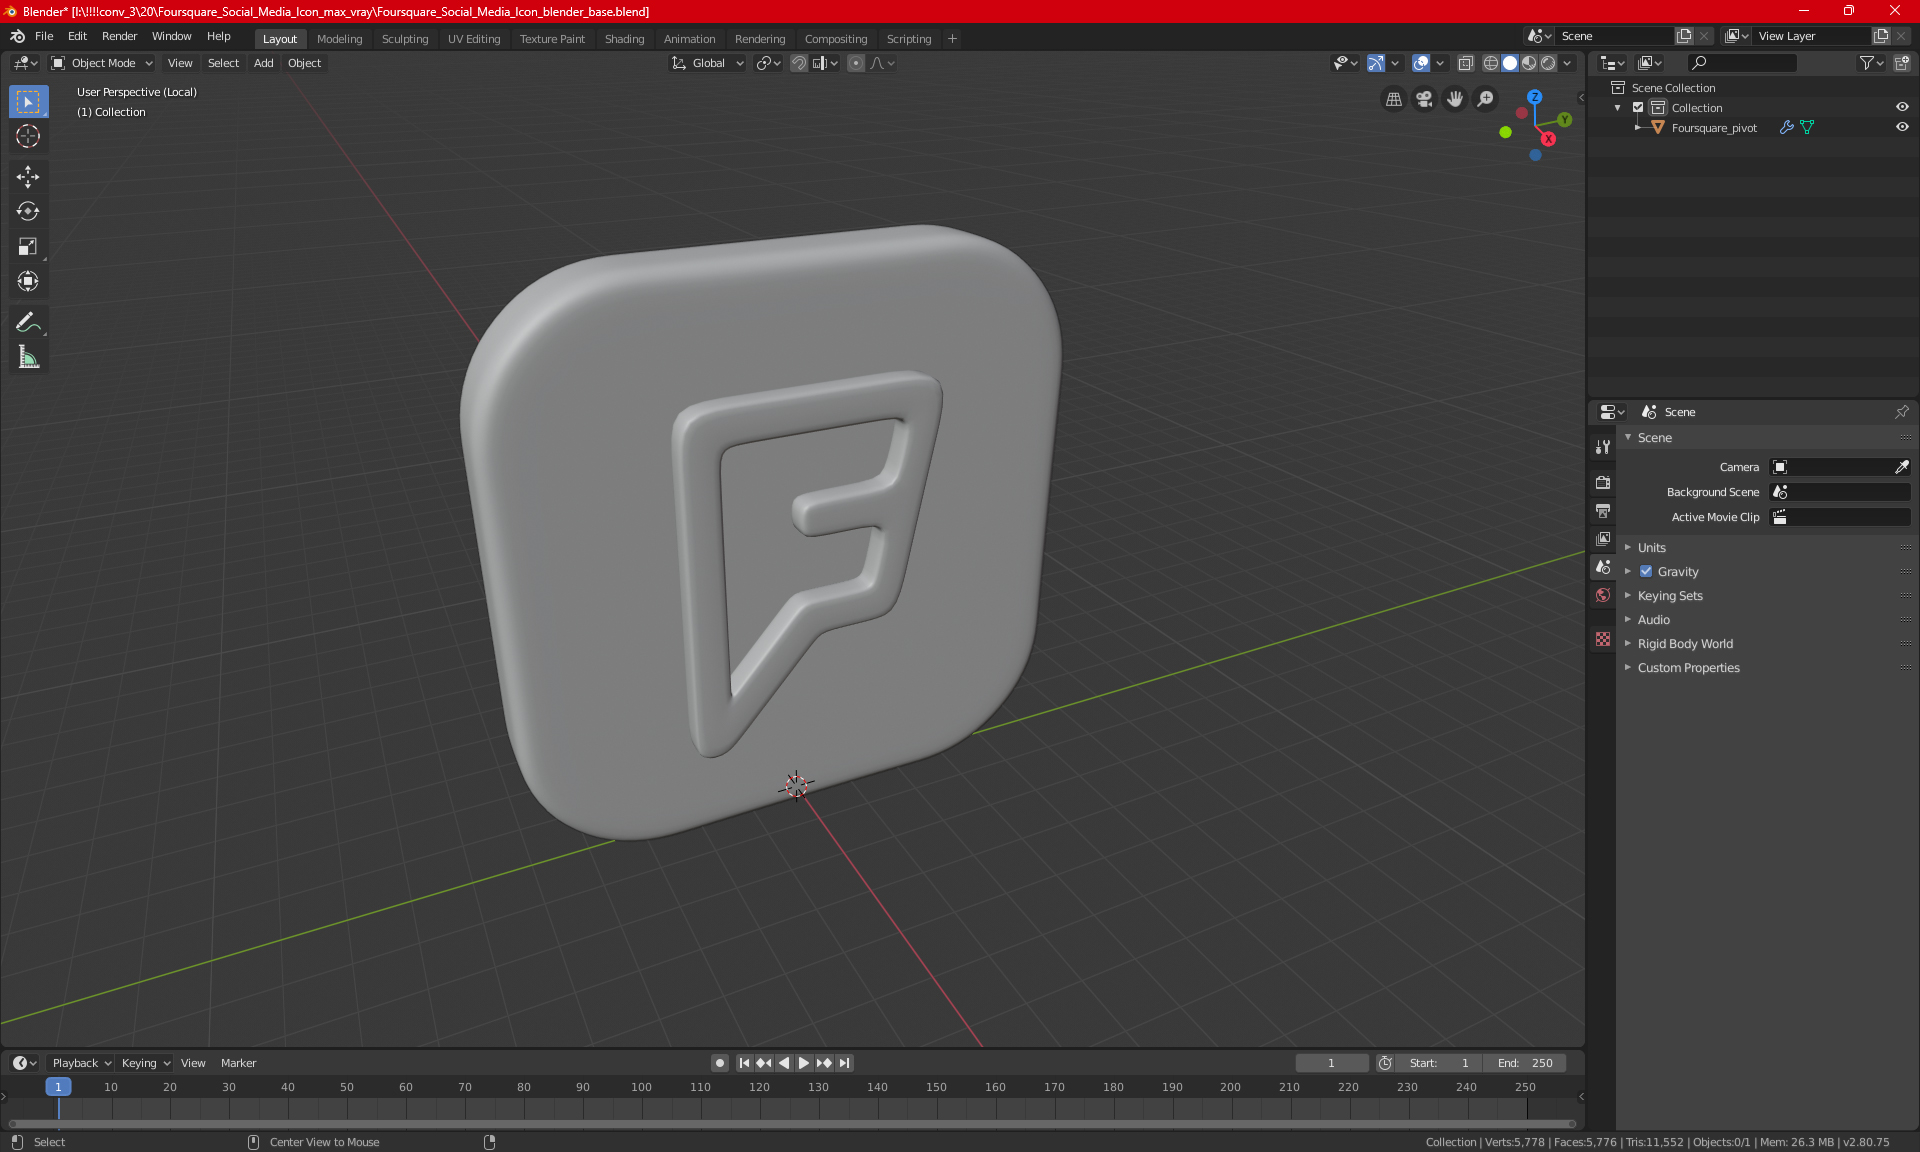The width and height of the screenshot is (1920, 1152).
Task: Select the Transform tool icon
Action: pyautogui.click(x=27, y=281)
